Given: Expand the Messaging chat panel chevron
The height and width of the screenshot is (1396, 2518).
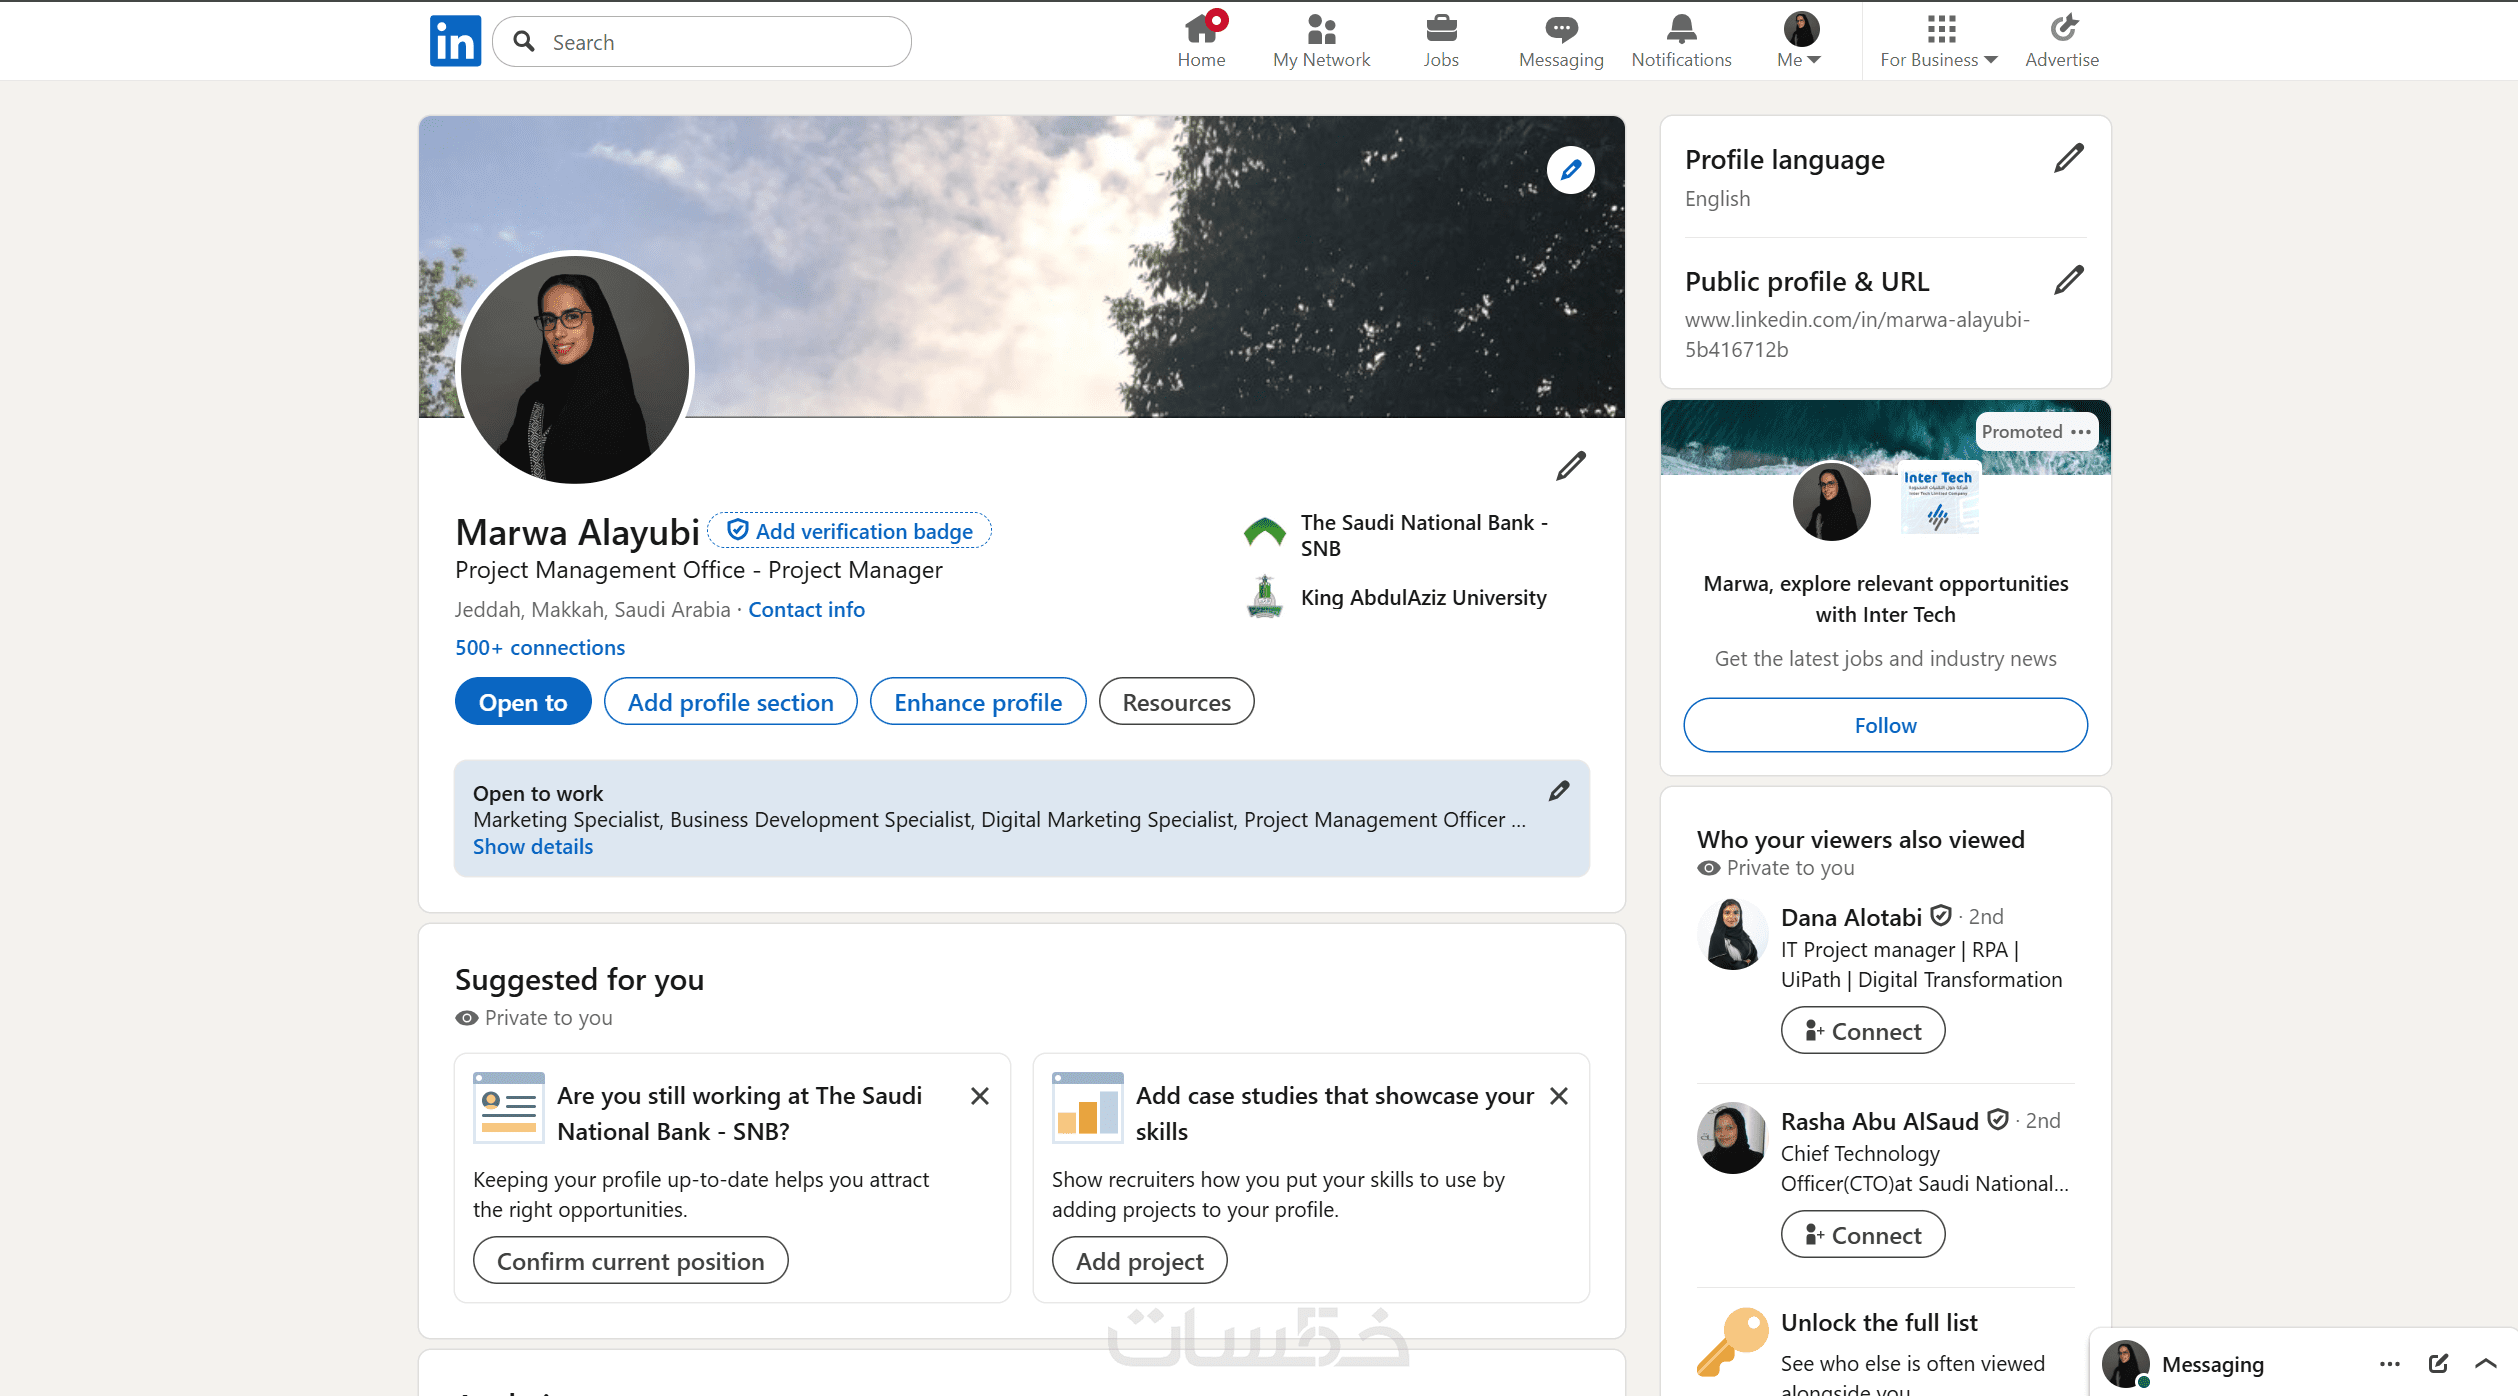Looking at the screenshot, I should [x=2486, y=1364].
